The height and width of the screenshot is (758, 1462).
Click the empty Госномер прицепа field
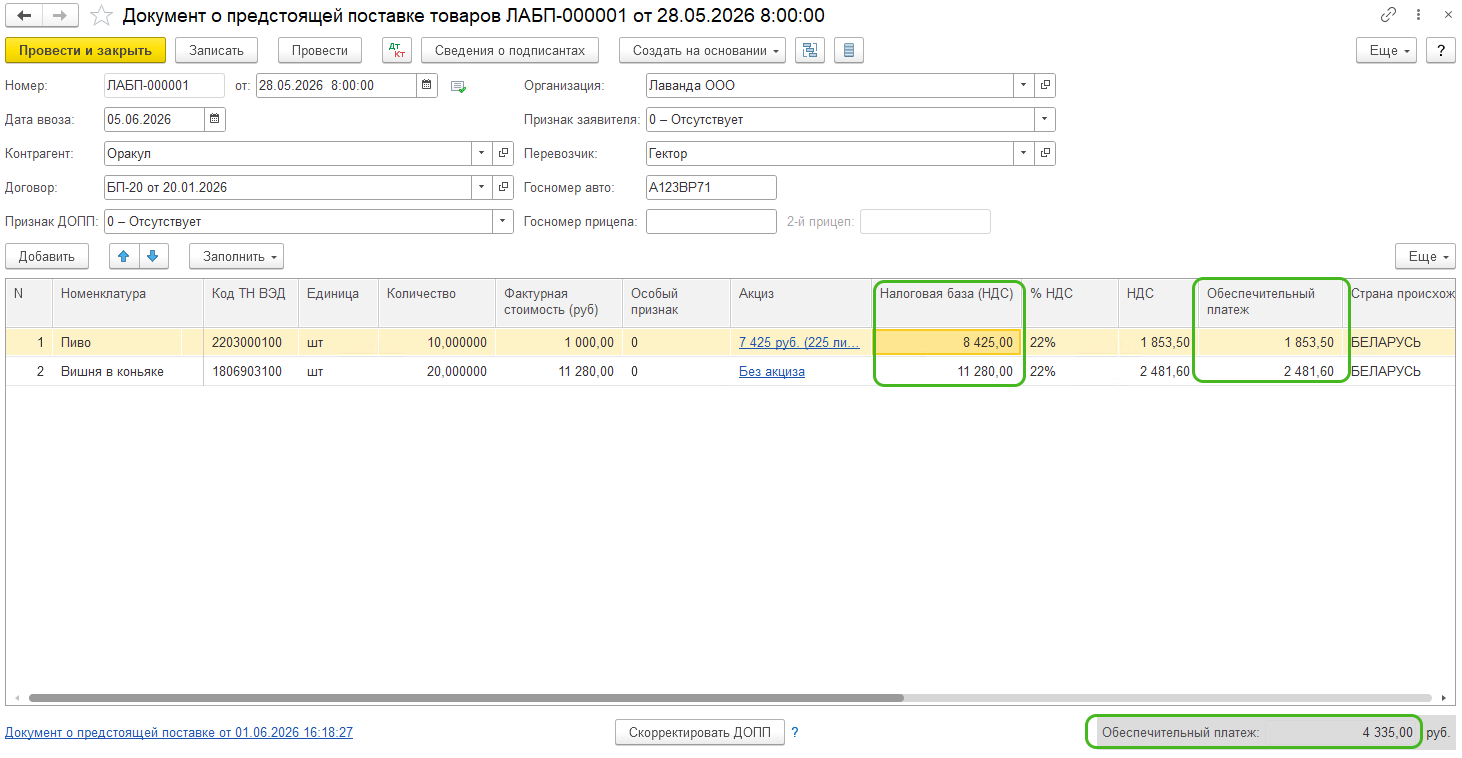point(711,222)
